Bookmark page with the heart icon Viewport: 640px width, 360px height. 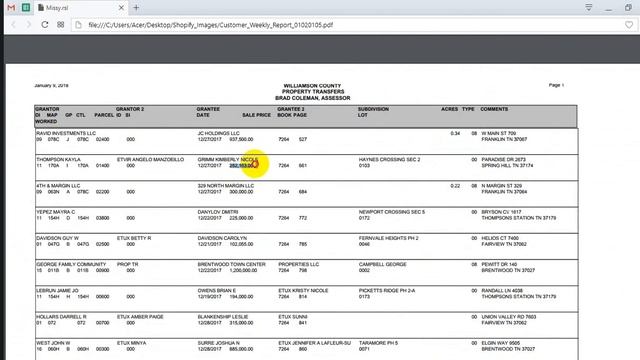pos(629,25)
